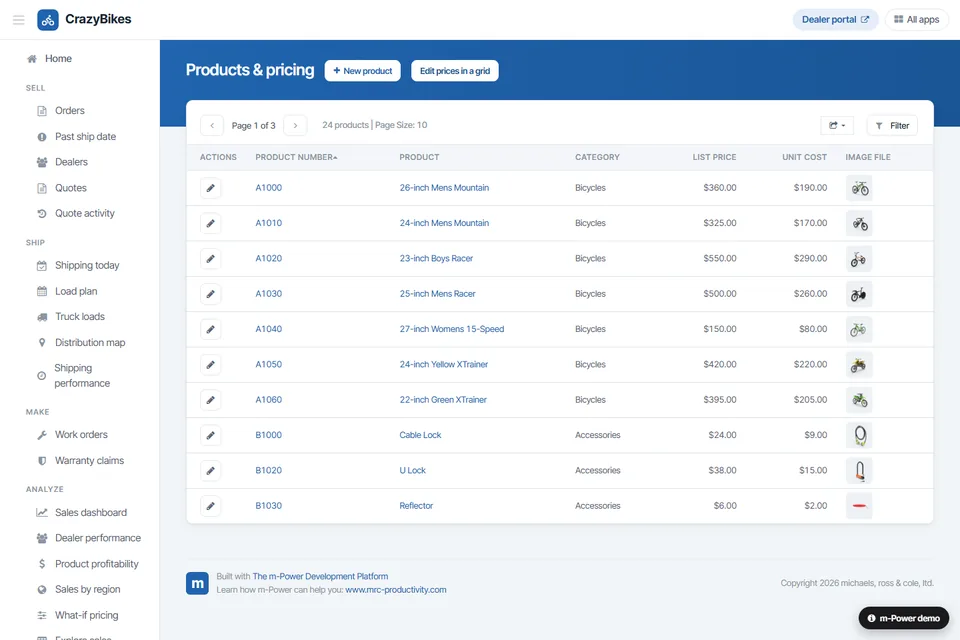960x640 pixels.
Task: Edit product A1020 with pencil icon
Action: click(x=211, y=258)
